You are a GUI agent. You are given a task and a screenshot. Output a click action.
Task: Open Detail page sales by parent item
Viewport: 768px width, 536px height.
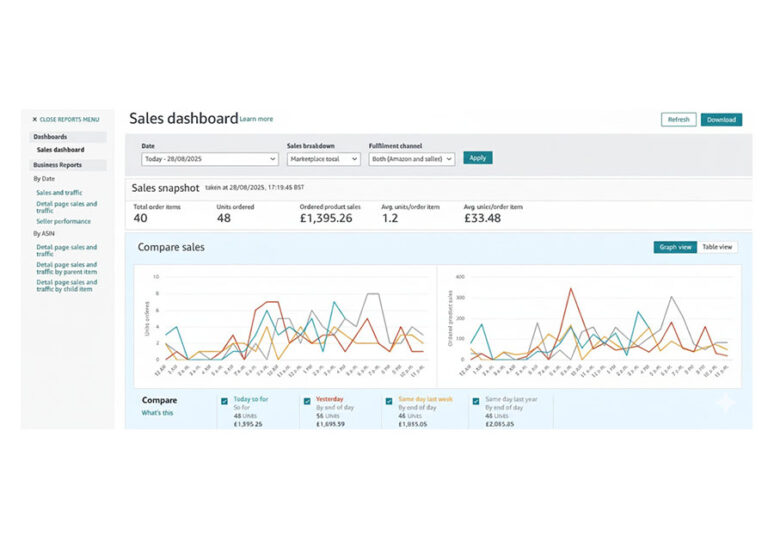tap(66, 266)
